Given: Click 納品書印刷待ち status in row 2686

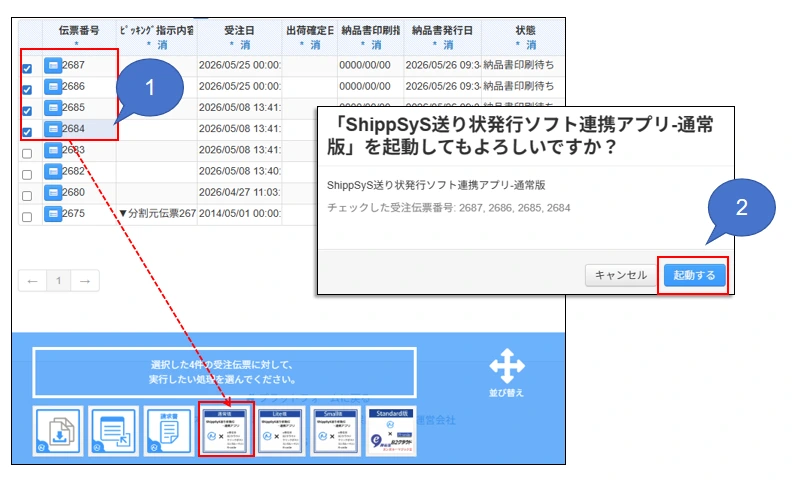Looking at the screenshot, I should click(519, 86).
